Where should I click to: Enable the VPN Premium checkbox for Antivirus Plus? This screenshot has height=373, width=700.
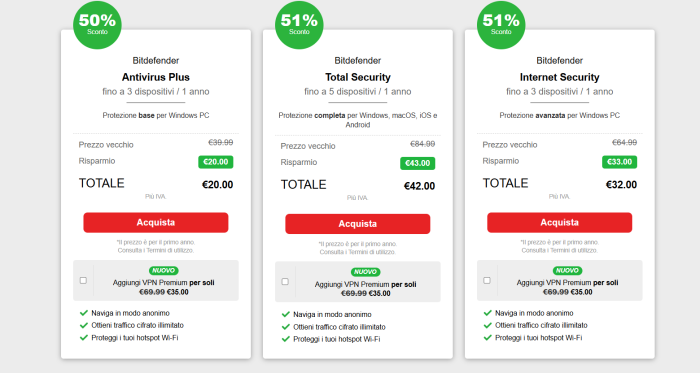point(83,280)
